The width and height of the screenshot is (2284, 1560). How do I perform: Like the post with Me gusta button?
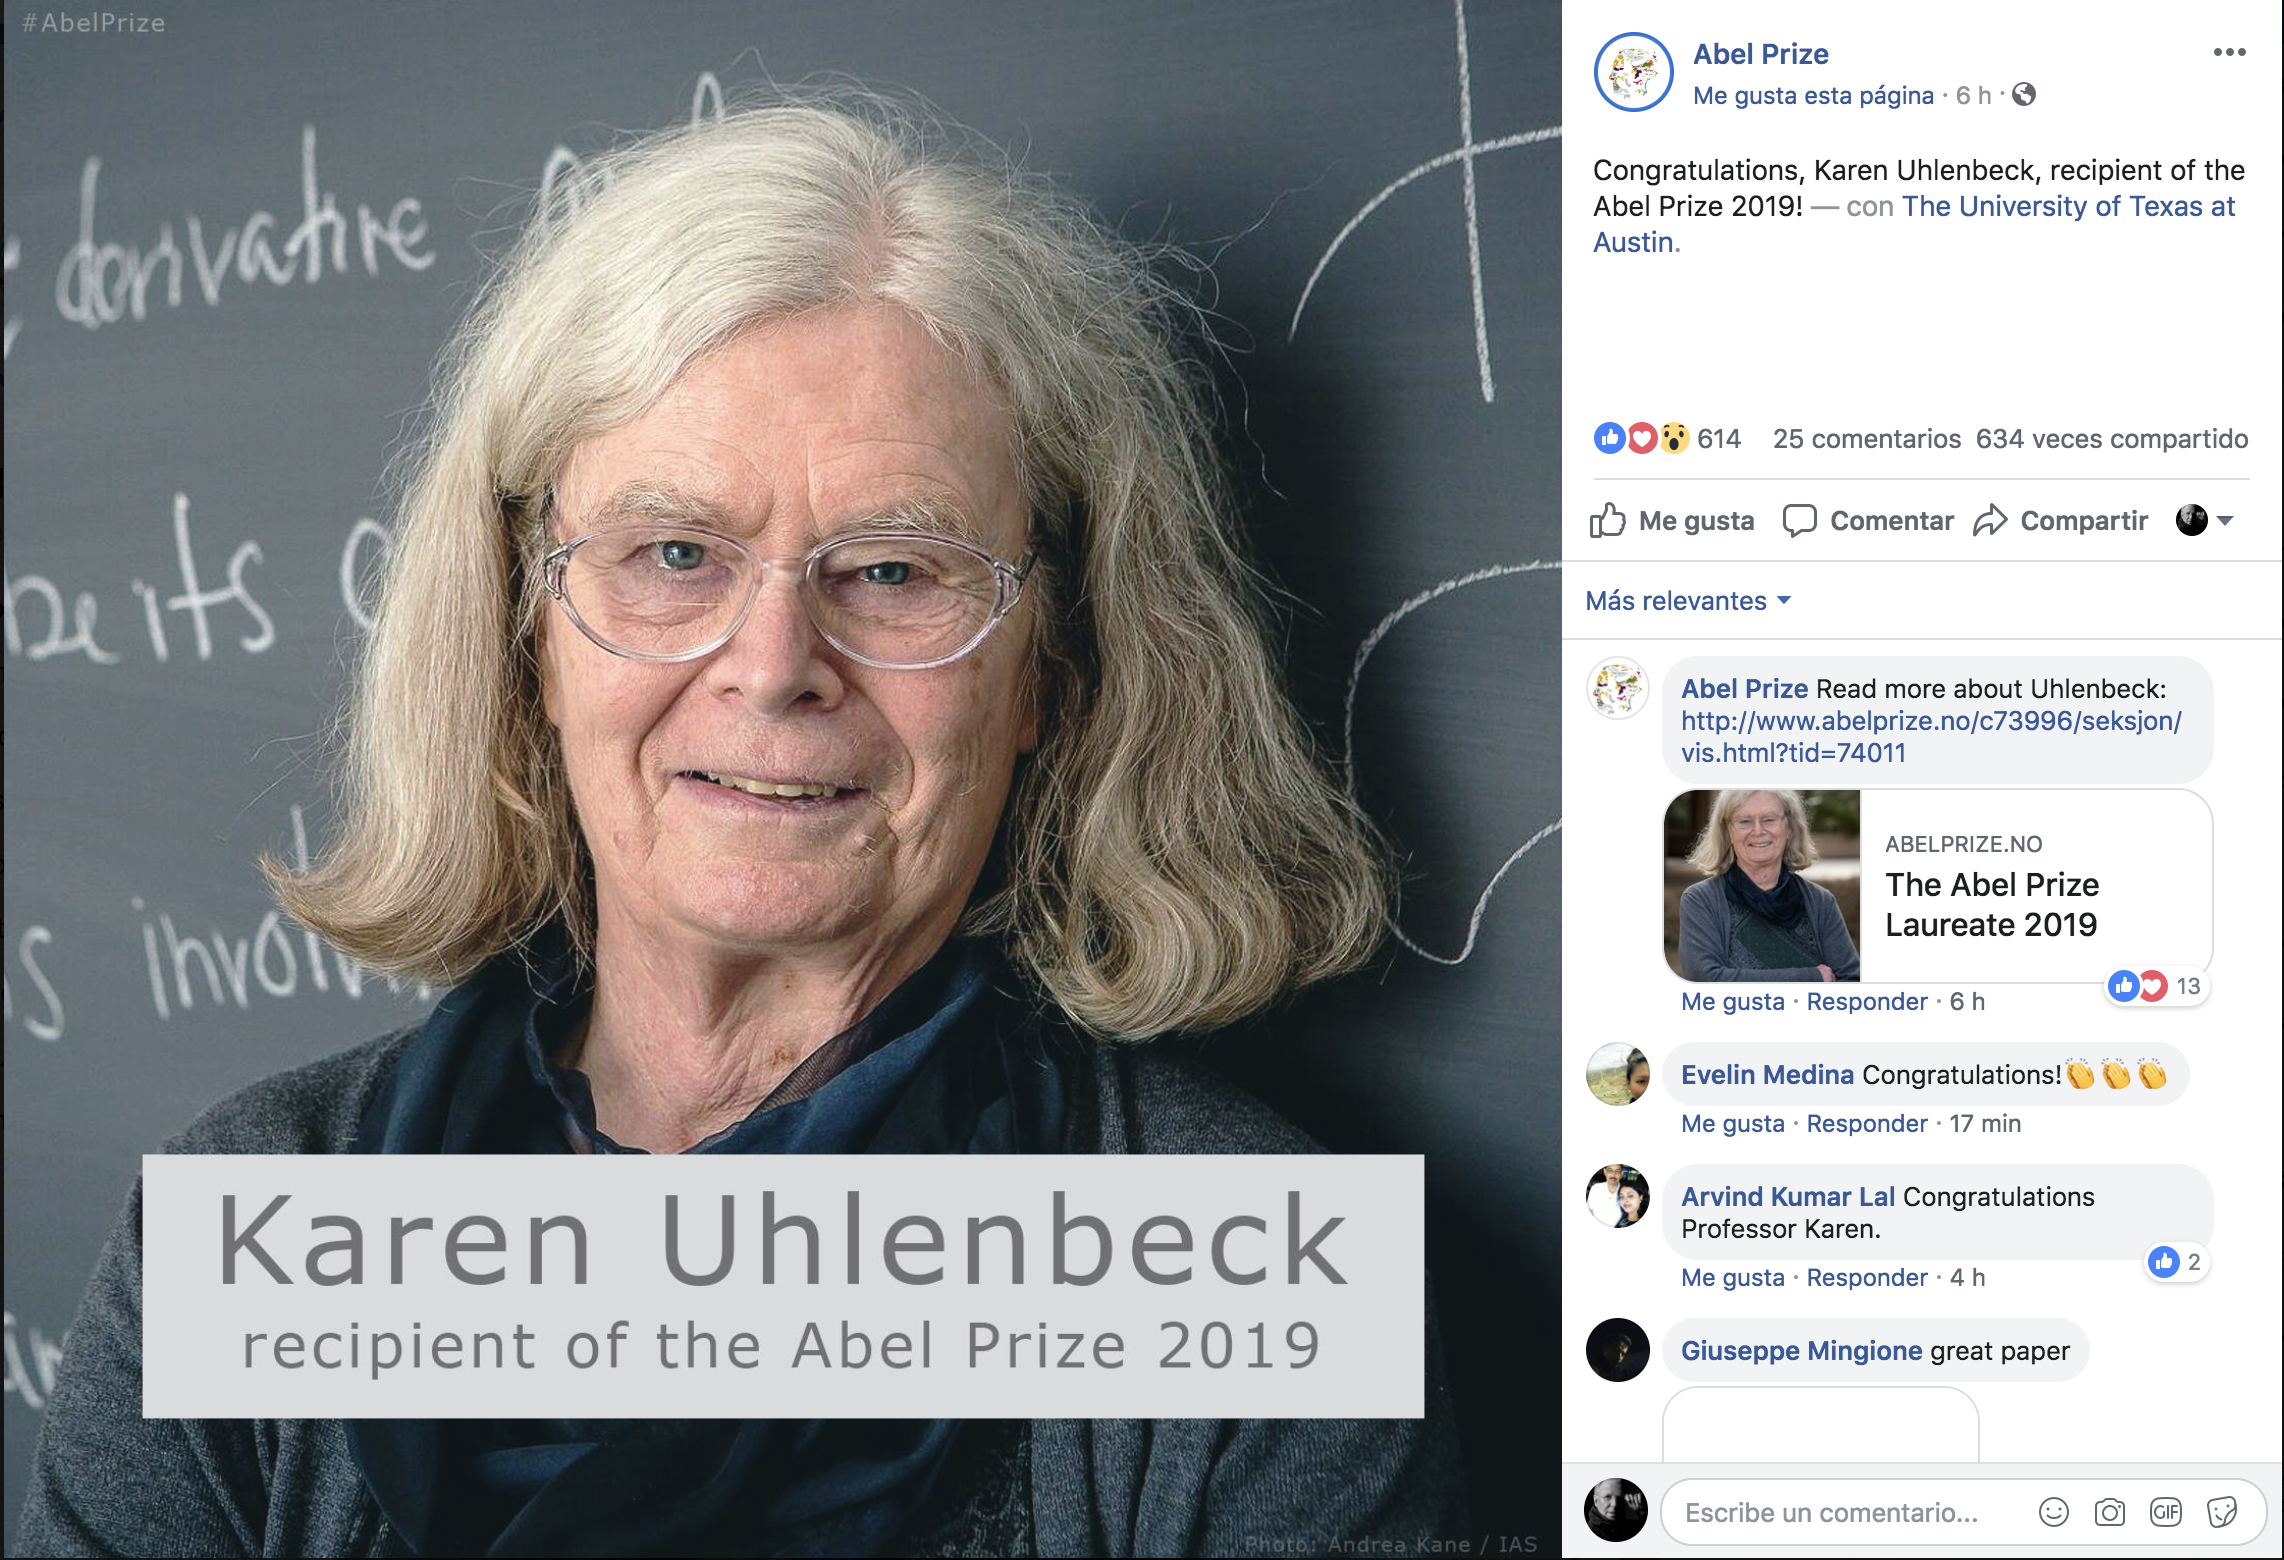pyautogui.click(x=1672, y=520)
